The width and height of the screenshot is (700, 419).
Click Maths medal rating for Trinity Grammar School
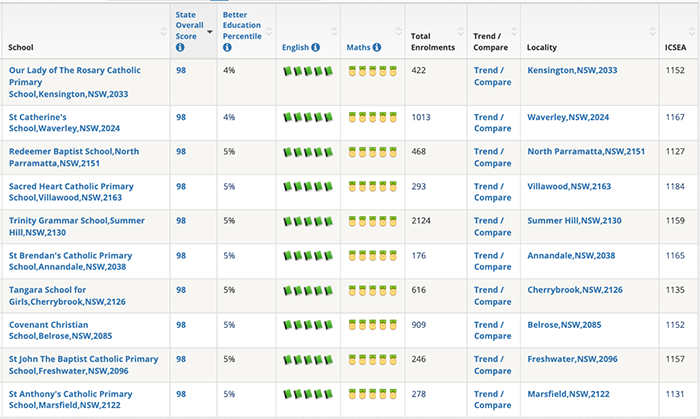tap(372, 221)
